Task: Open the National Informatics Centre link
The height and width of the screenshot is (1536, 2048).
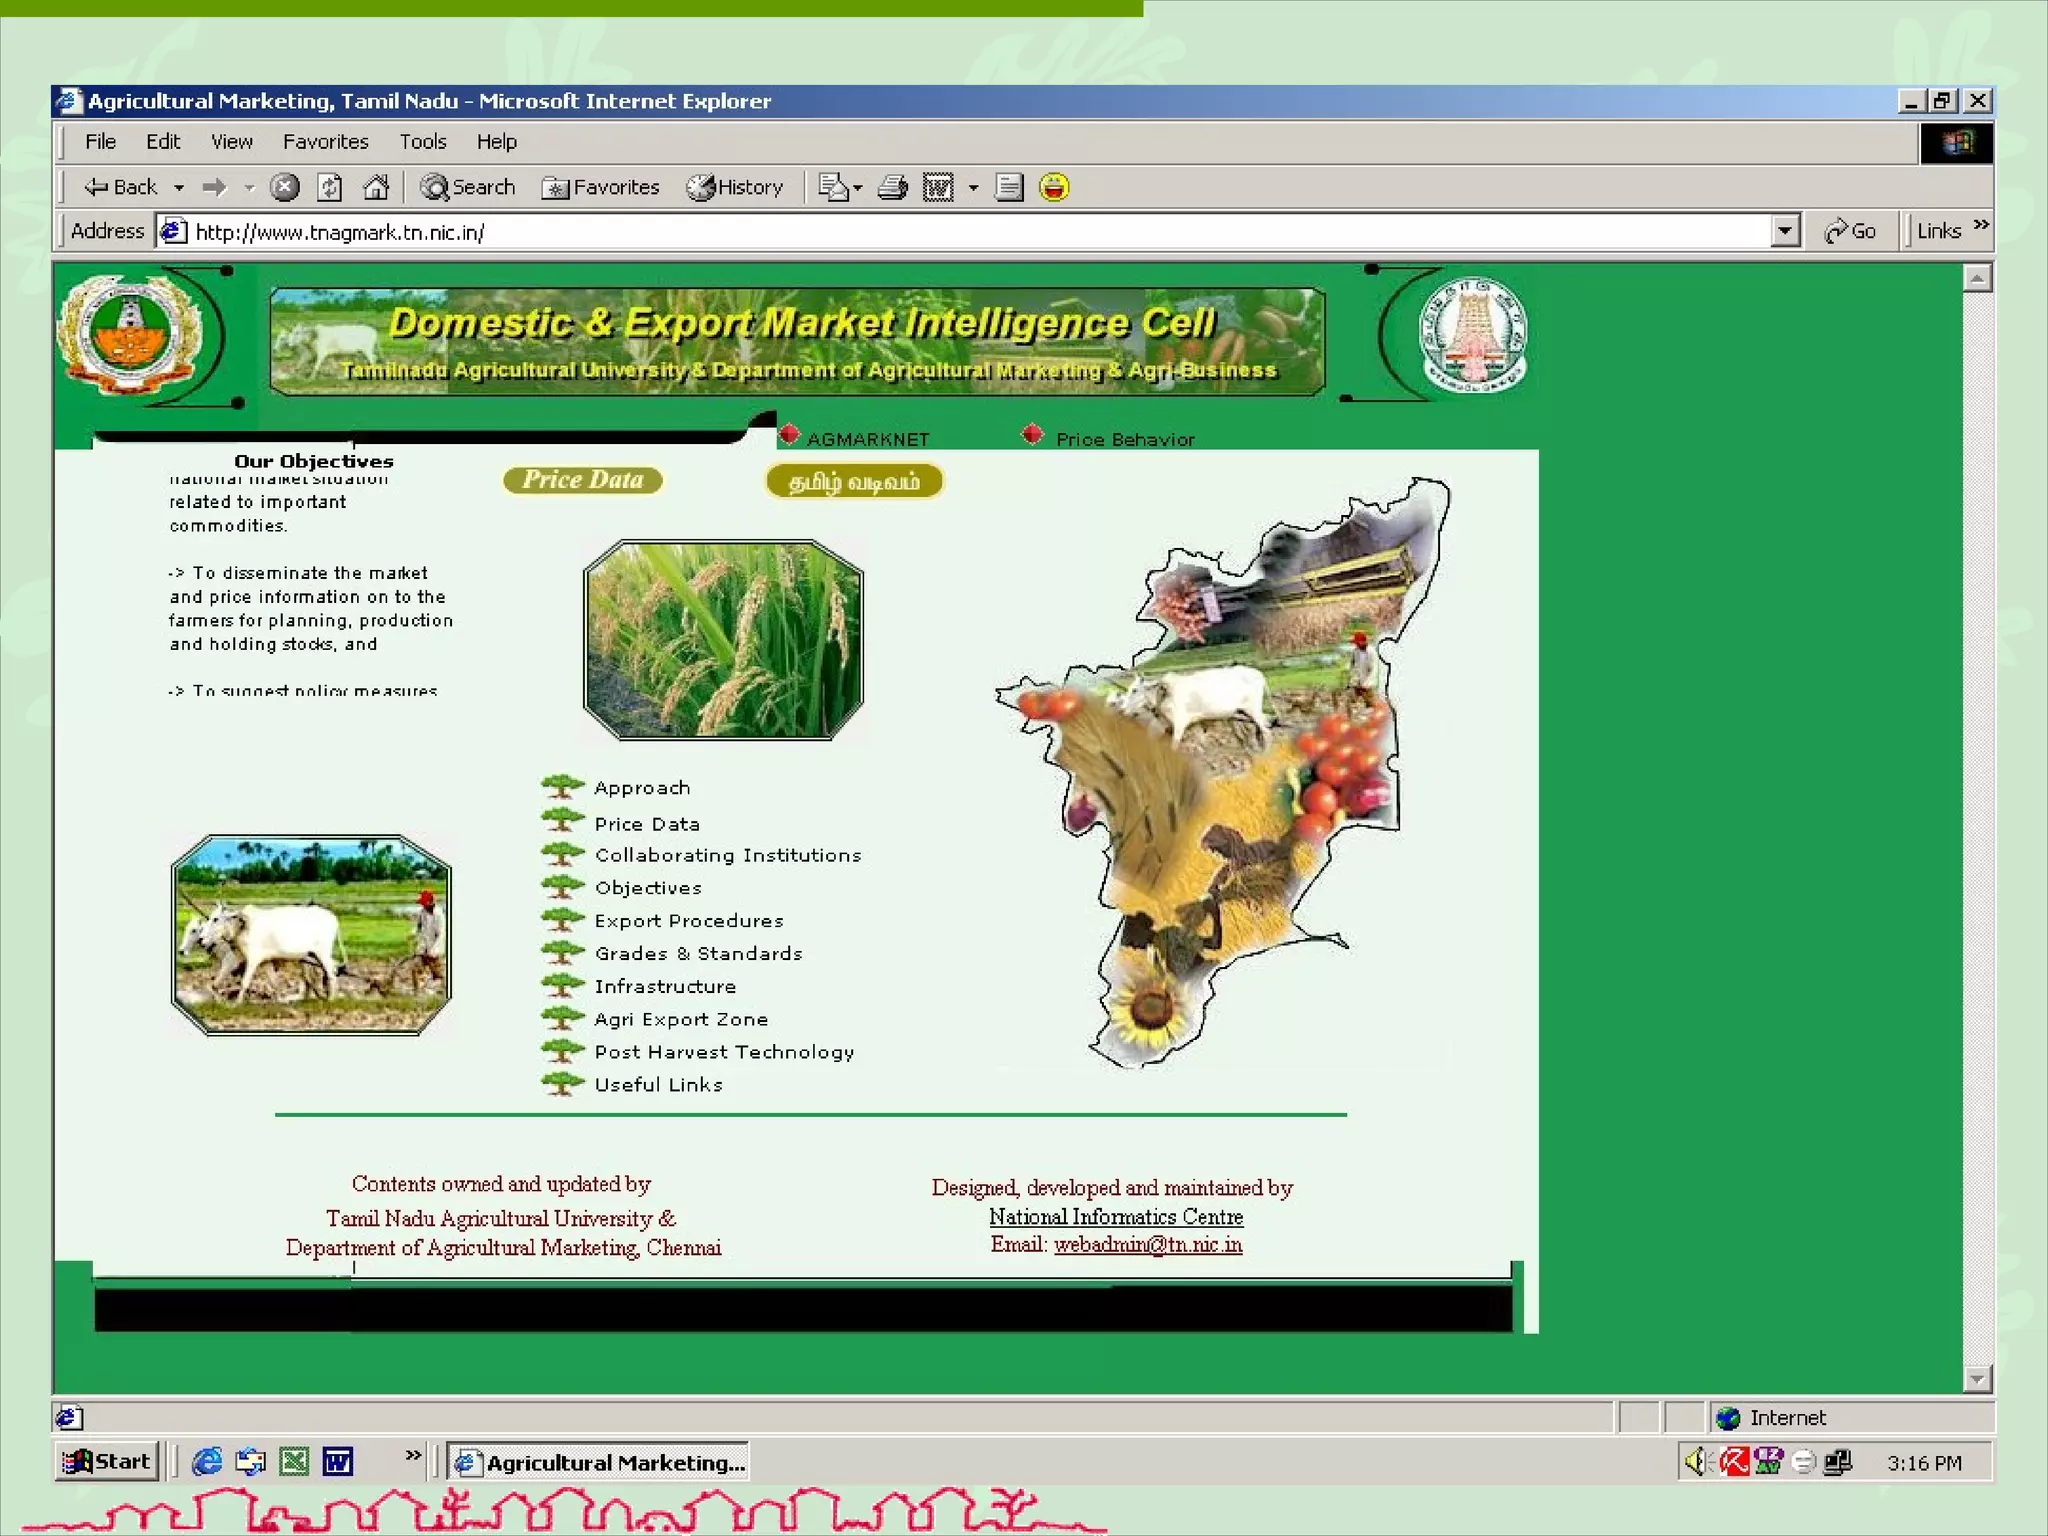Action: click(1116, 1217)
